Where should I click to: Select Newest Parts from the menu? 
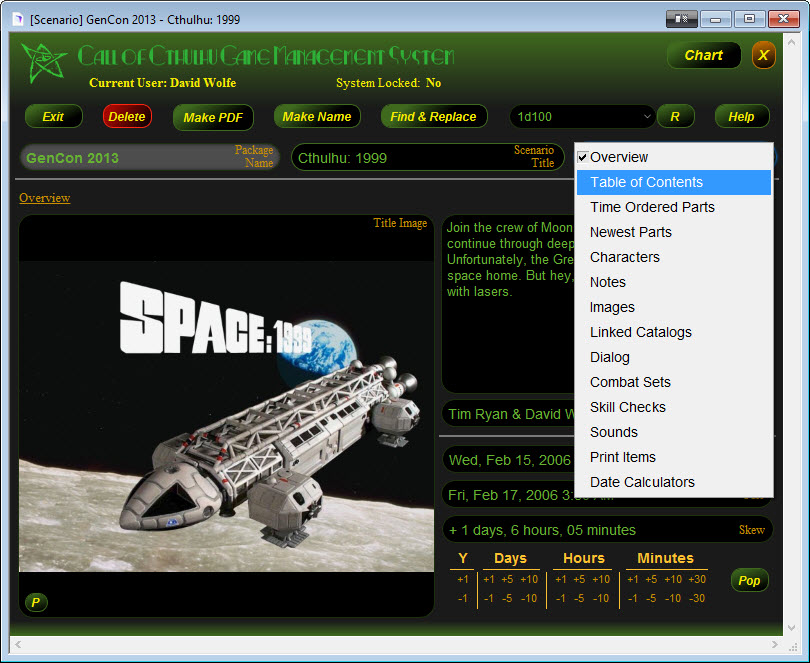coord(674,232)
